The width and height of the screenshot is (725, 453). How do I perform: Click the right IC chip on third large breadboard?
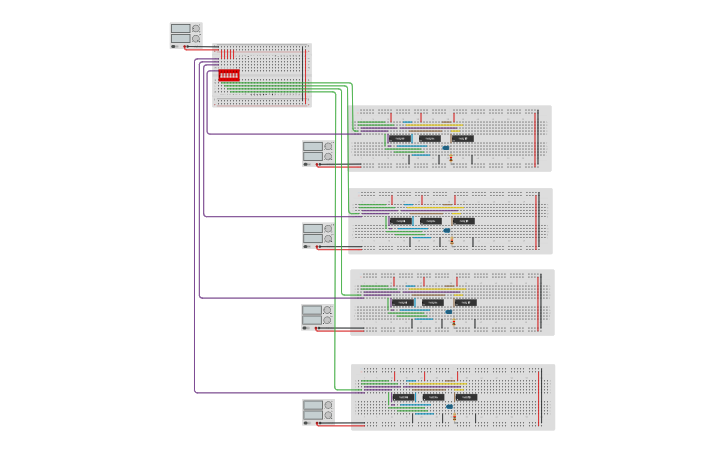tap(464, 302)
